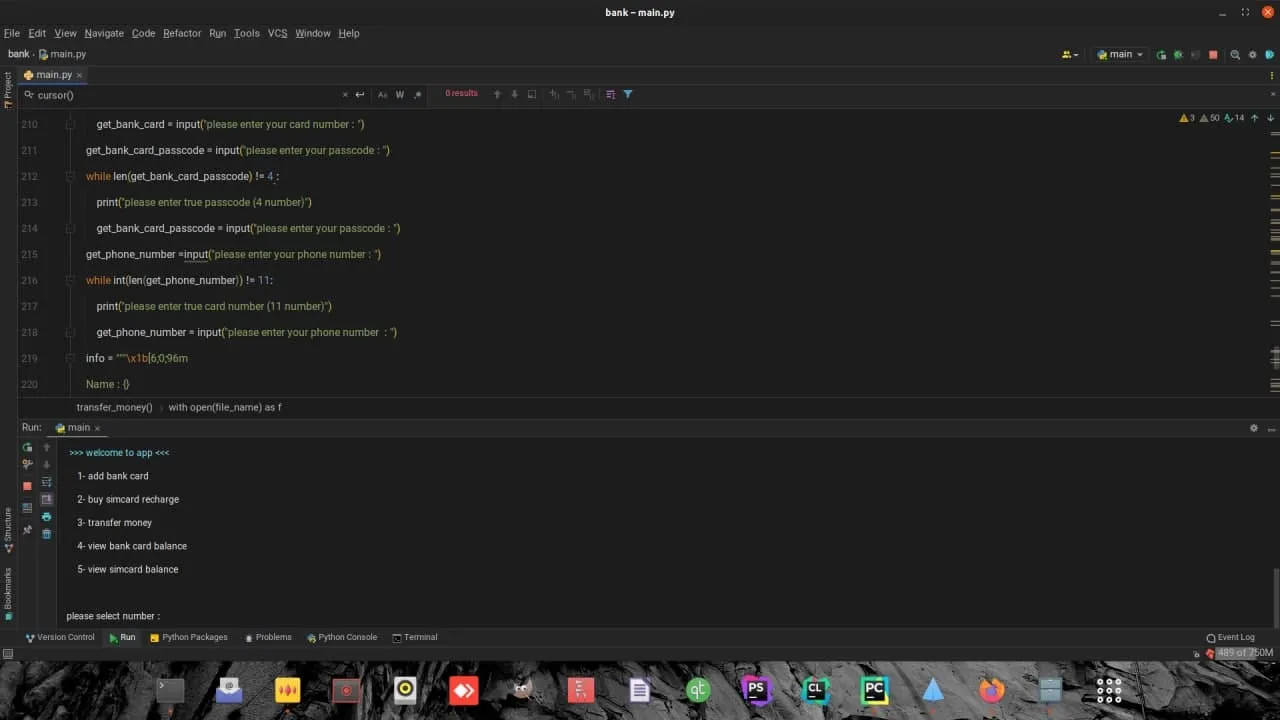Screen dimensions: 1280x720
Task: Open Python Console tool window
Action: click(x=342, y=637)
